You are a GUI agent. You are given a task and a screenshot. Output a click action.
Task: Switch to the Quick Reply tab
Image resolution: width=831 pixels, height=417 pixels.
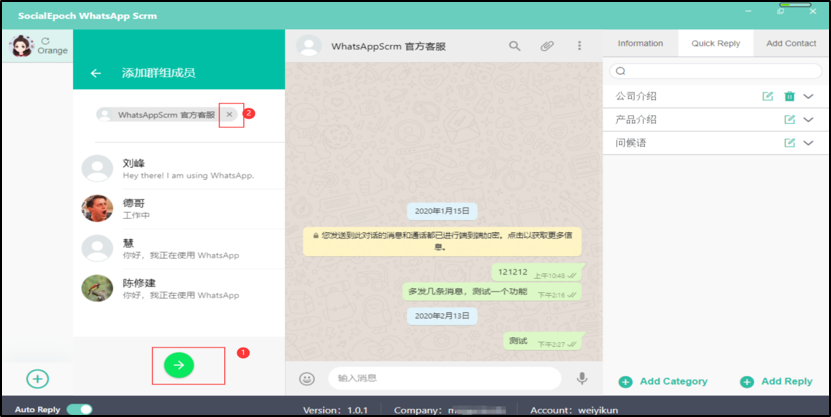(715, 43)
